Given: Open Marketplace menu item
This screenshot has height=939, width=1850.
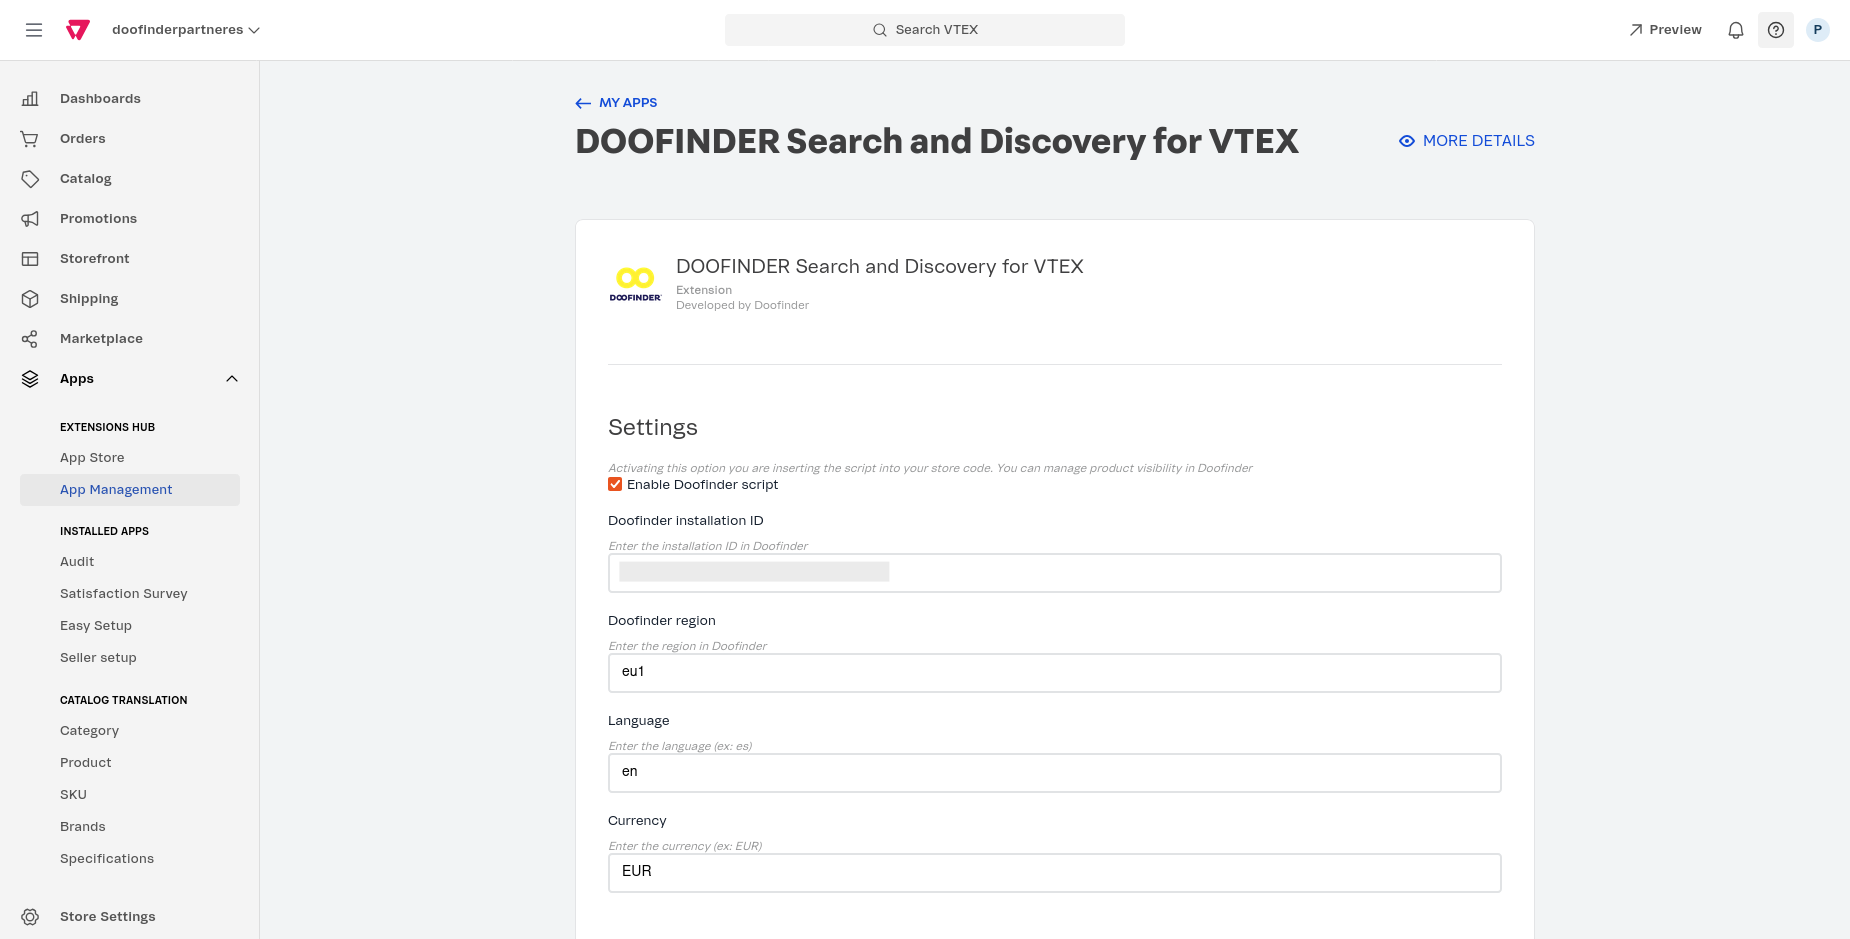Looking at the screenshot, I should [x=101, y=339].
